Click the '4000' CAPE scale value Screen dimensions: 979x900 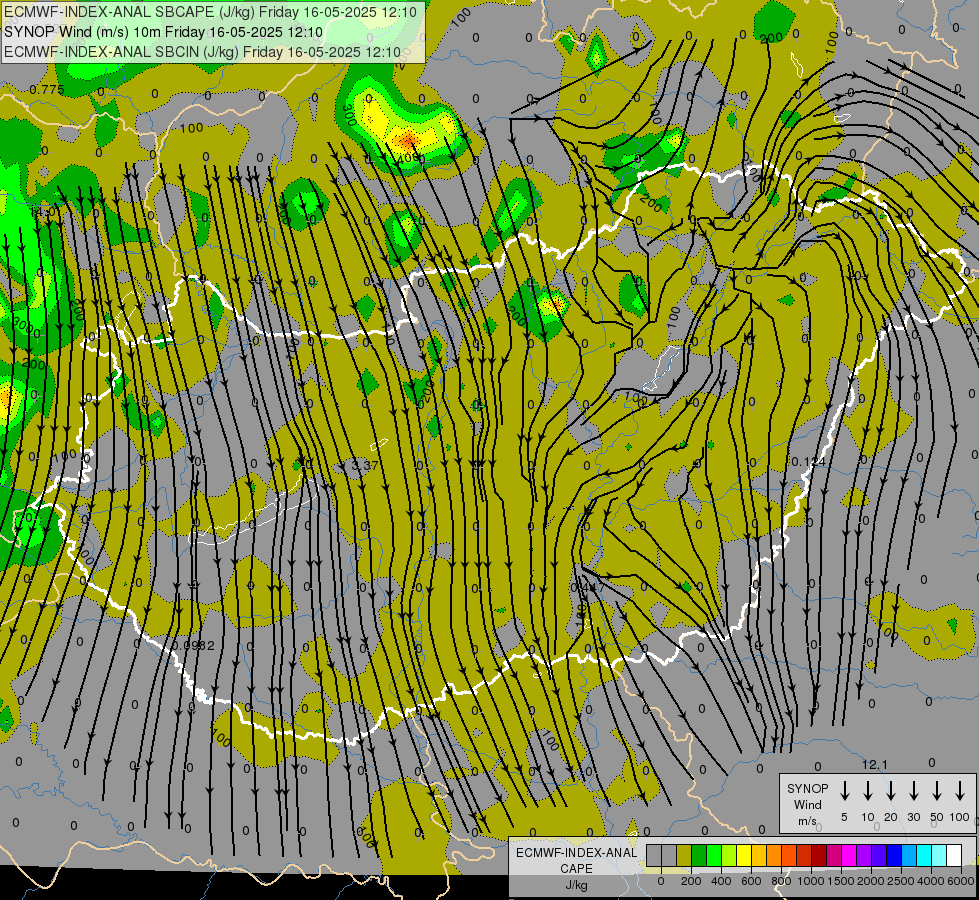(931, 881)
